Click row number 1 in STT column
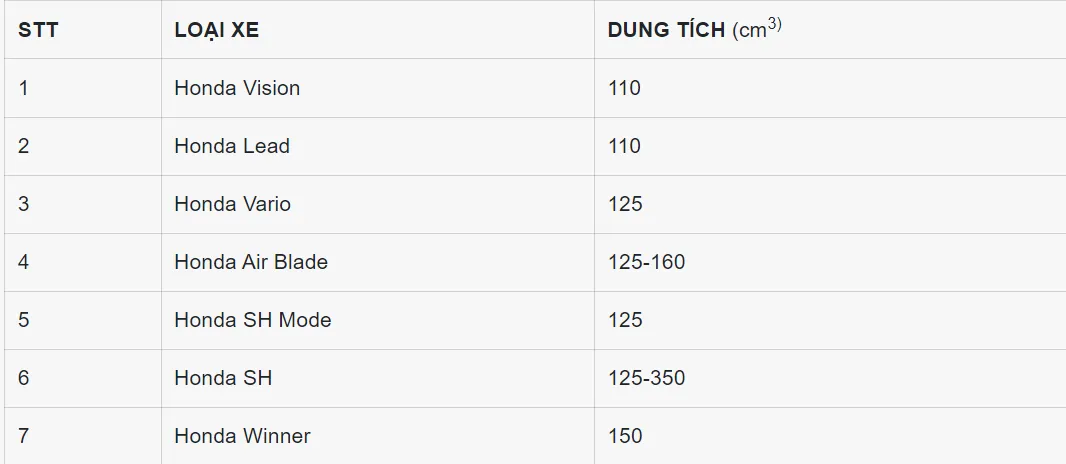The width and height of the screenshot is (1066, 464). pos(23,88)
